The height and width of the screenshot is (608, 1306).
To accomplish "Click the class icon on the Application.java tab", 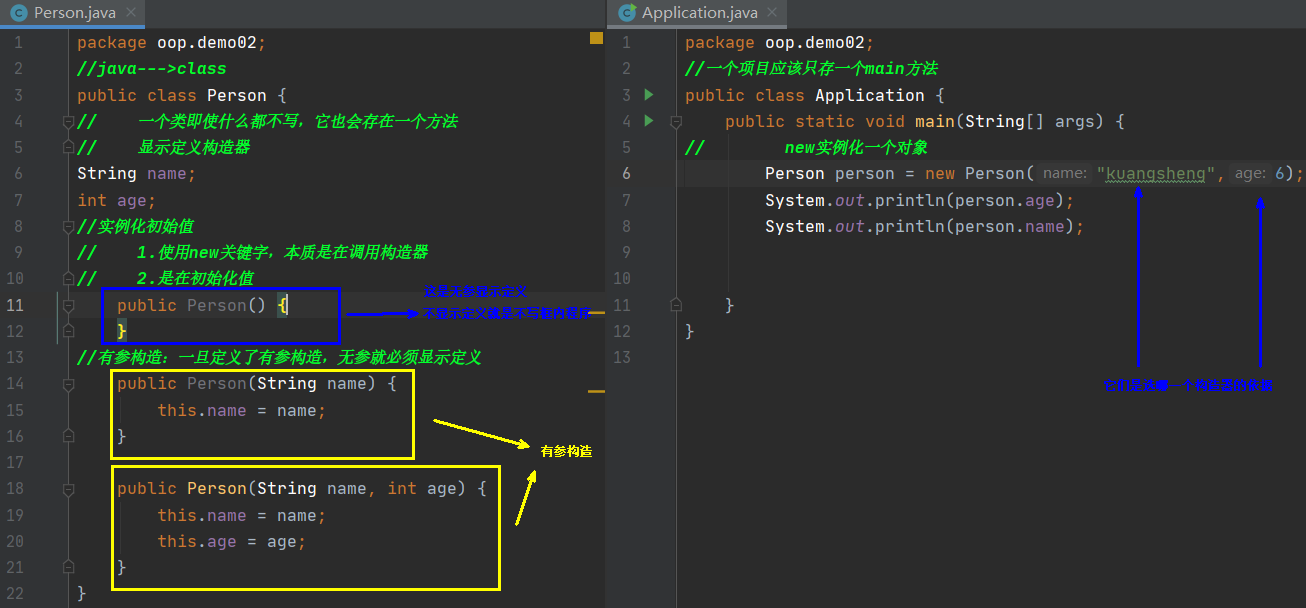I will click(x=627, y=13).
